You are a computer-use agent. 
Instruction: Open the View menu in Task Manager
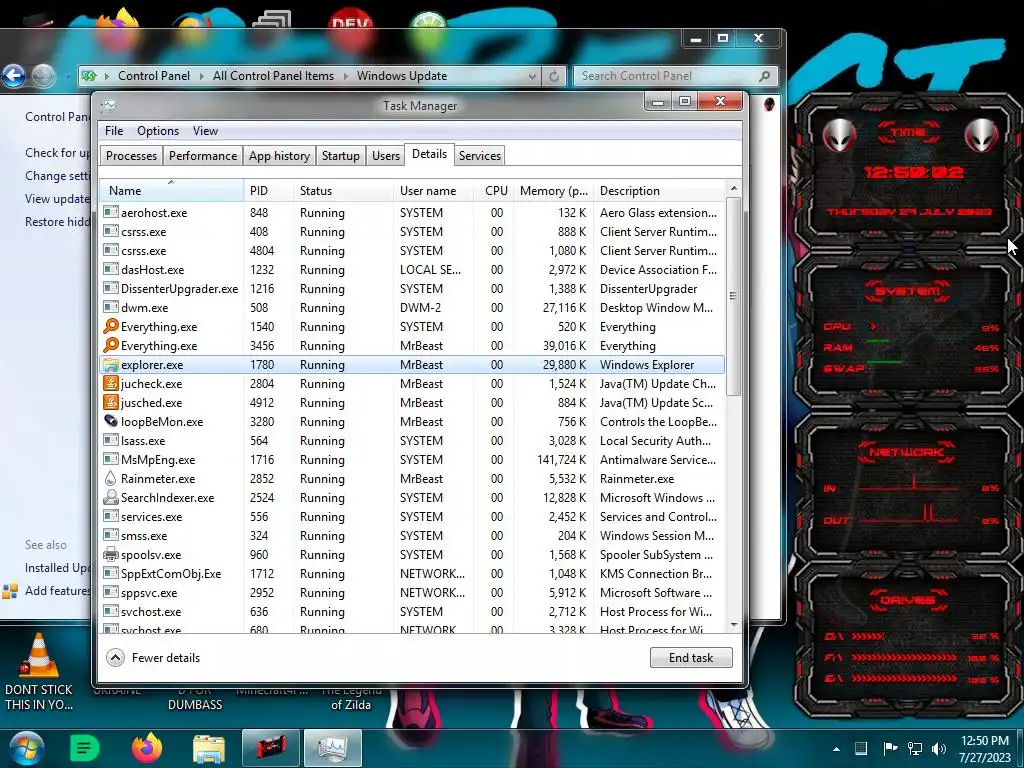(x=205, y=131)
